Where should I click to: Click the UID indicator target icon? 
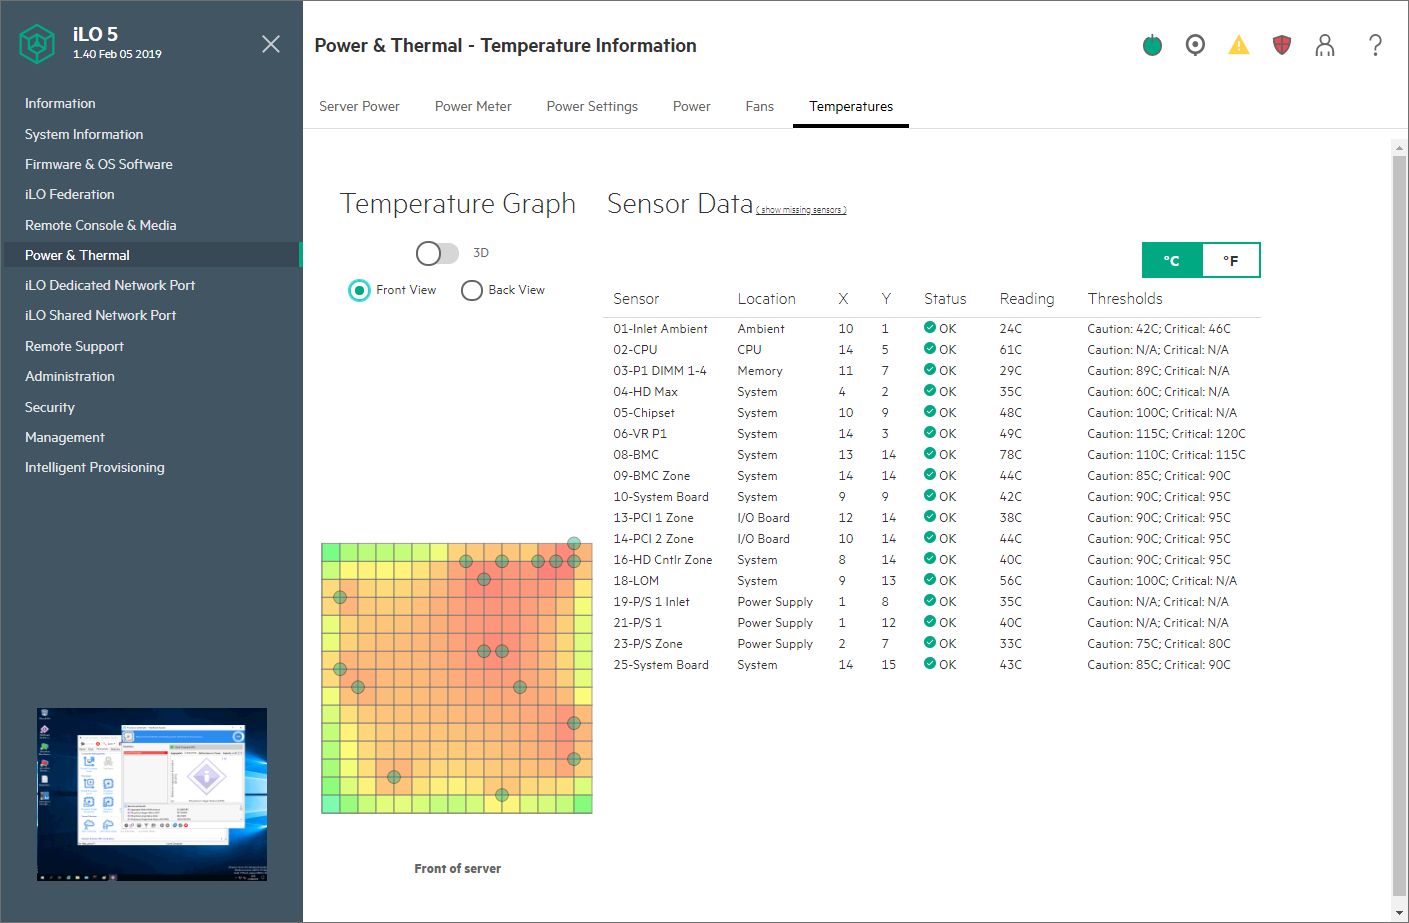click(1195, 45)
